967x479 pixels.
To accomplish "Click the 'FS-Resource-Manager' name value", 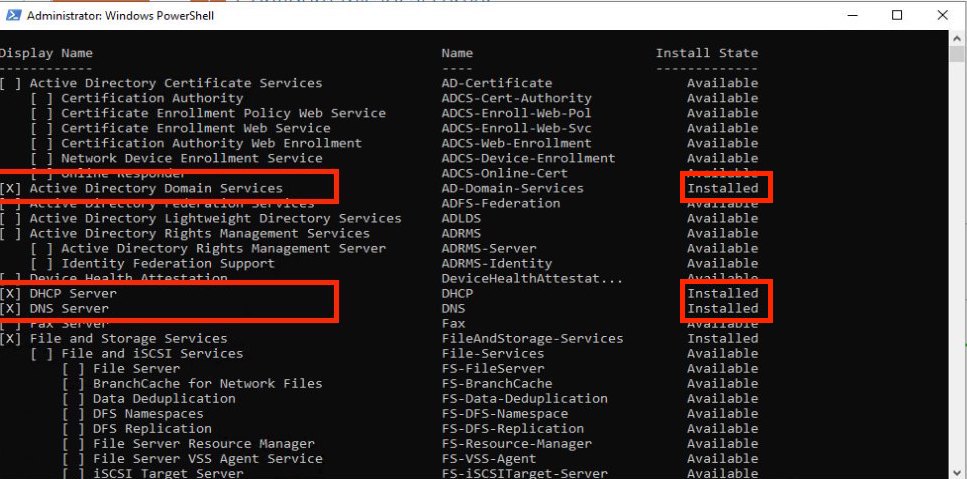I will (x=517, y=444).
